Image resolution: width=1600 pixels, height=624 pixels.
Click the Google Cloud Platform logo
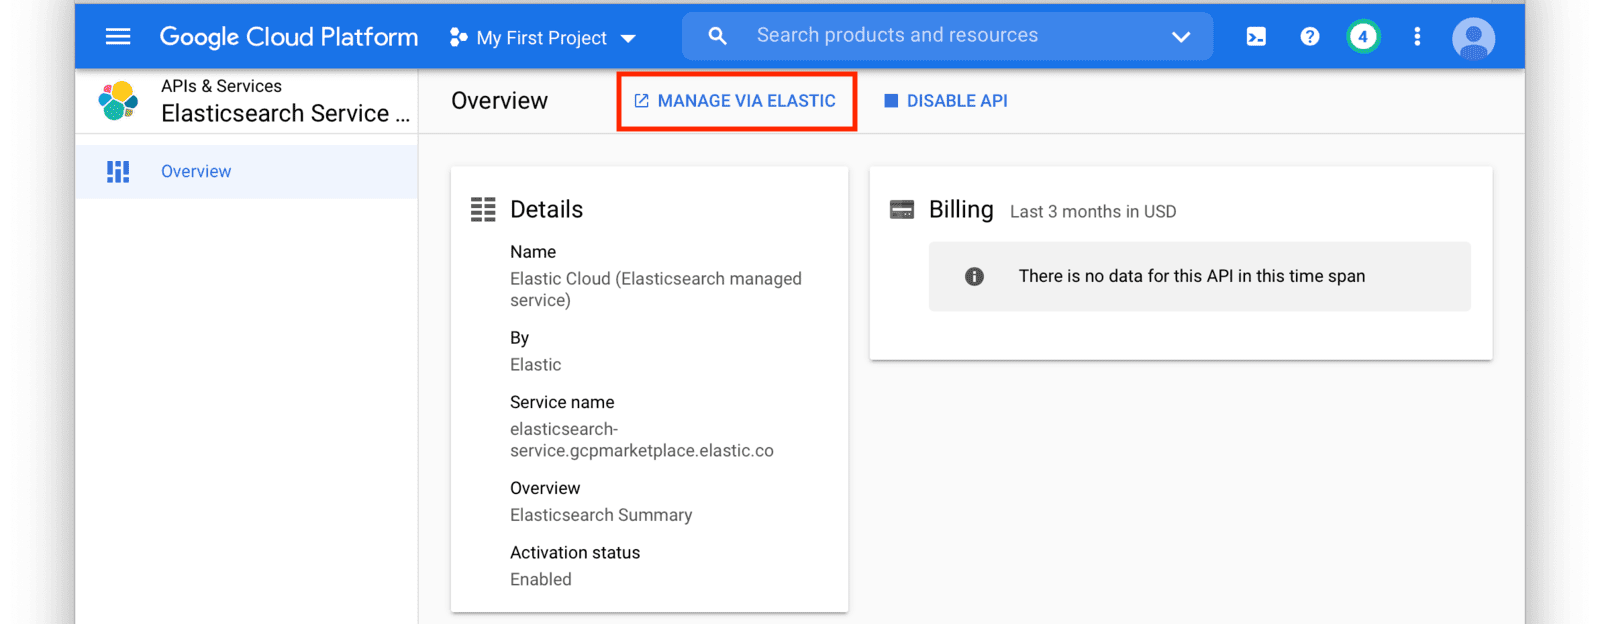click(289, 37)
